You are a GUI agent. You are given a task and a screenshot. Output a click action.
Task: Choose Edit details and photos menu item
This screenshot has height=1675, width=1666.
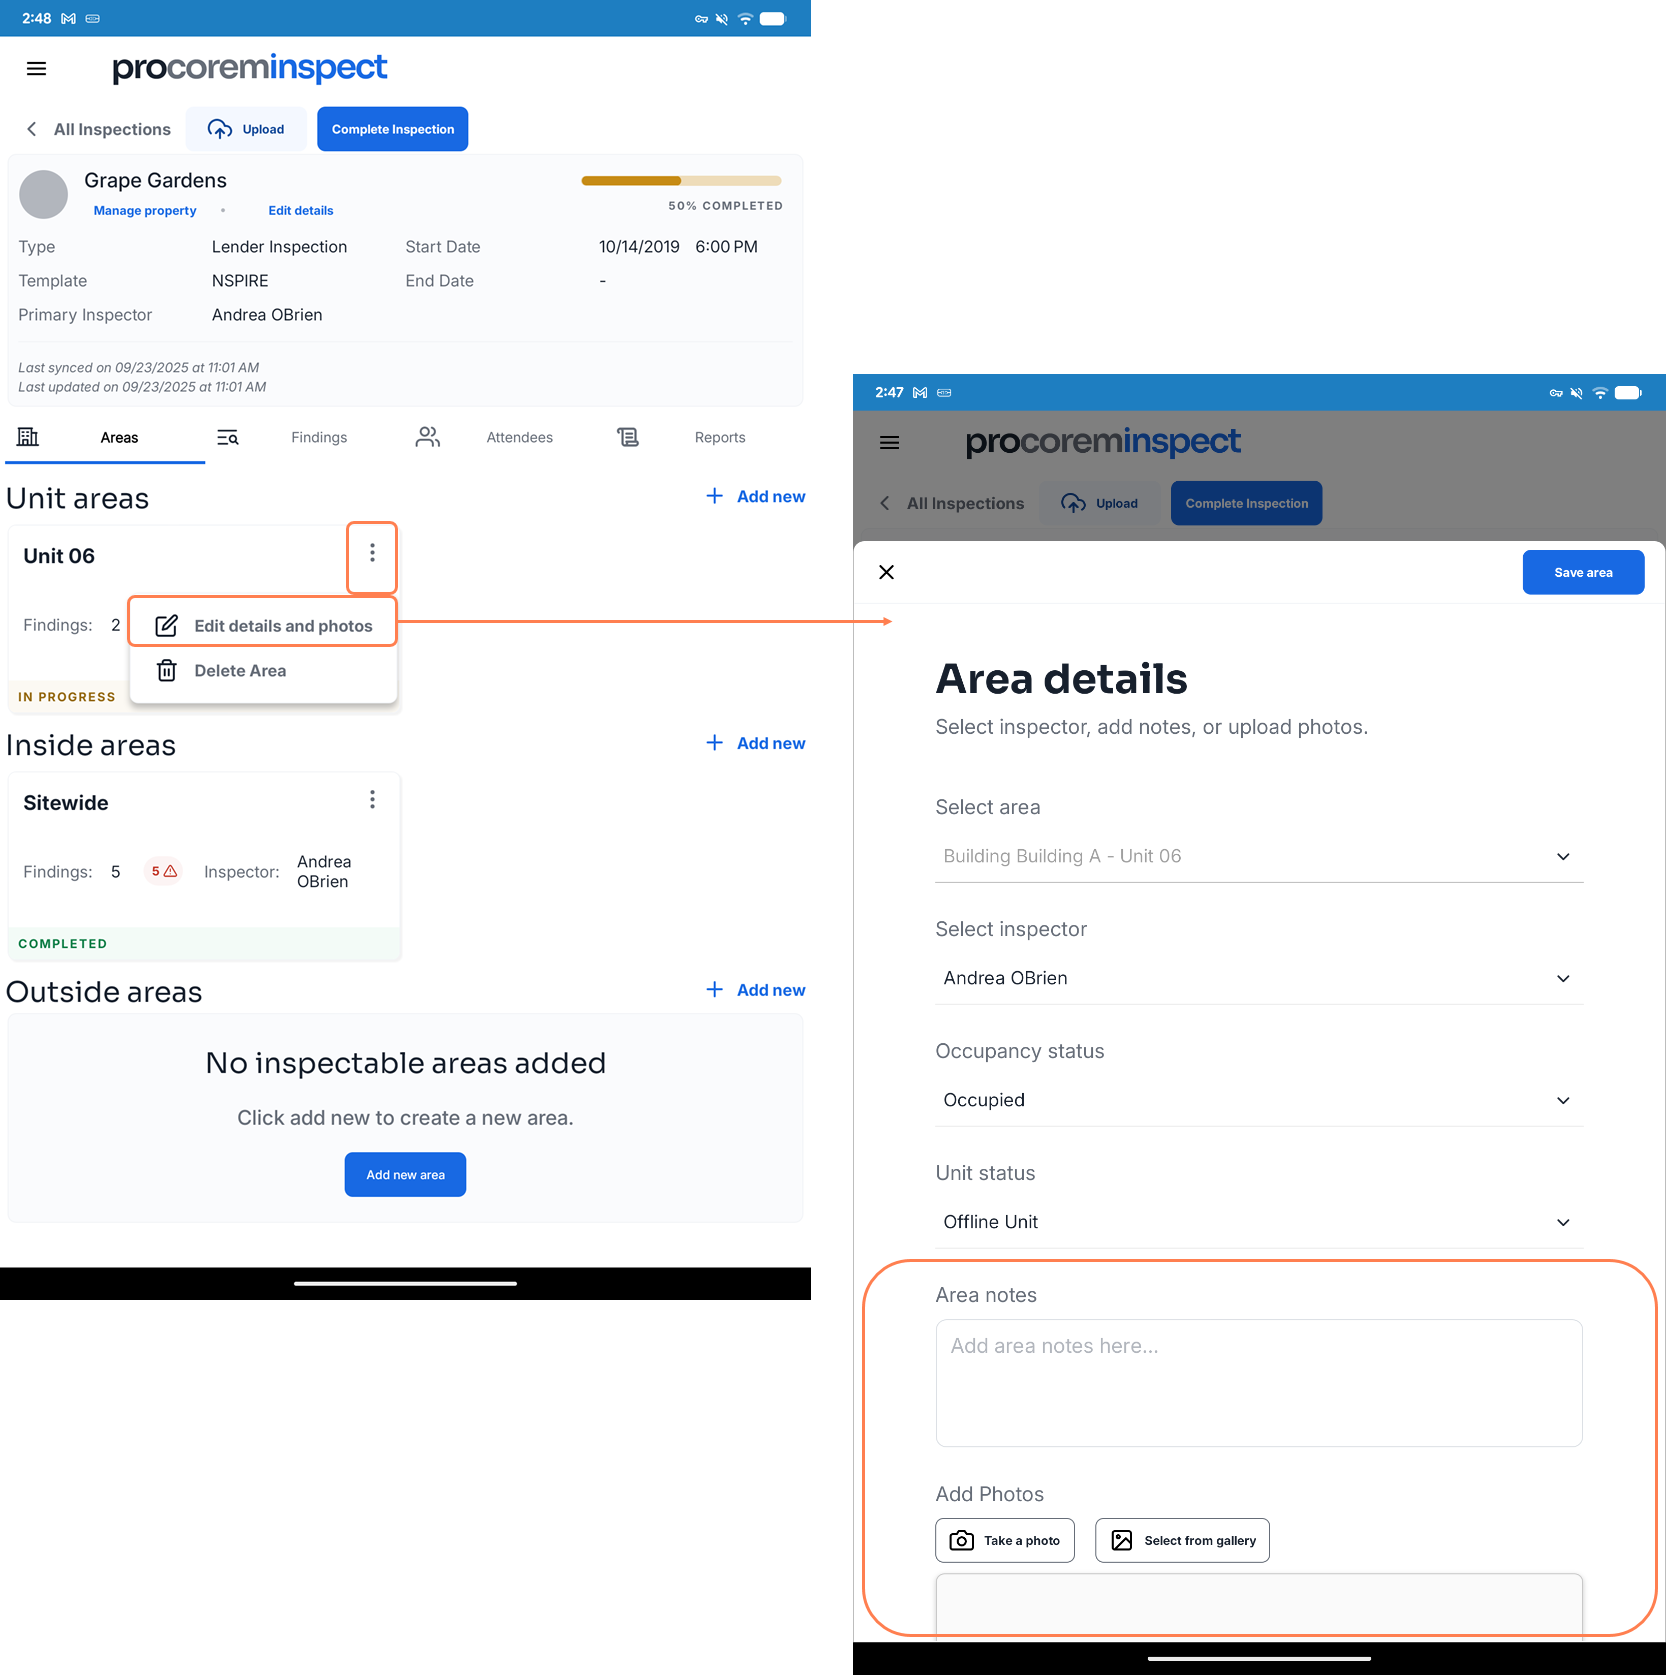coord(264,626)
